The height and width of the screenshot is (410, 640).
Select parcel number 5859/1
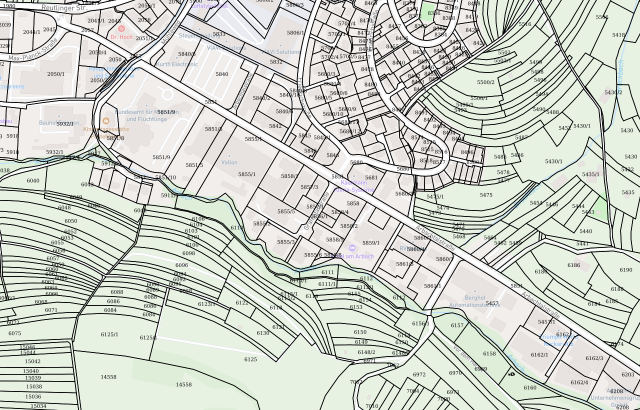371,243
